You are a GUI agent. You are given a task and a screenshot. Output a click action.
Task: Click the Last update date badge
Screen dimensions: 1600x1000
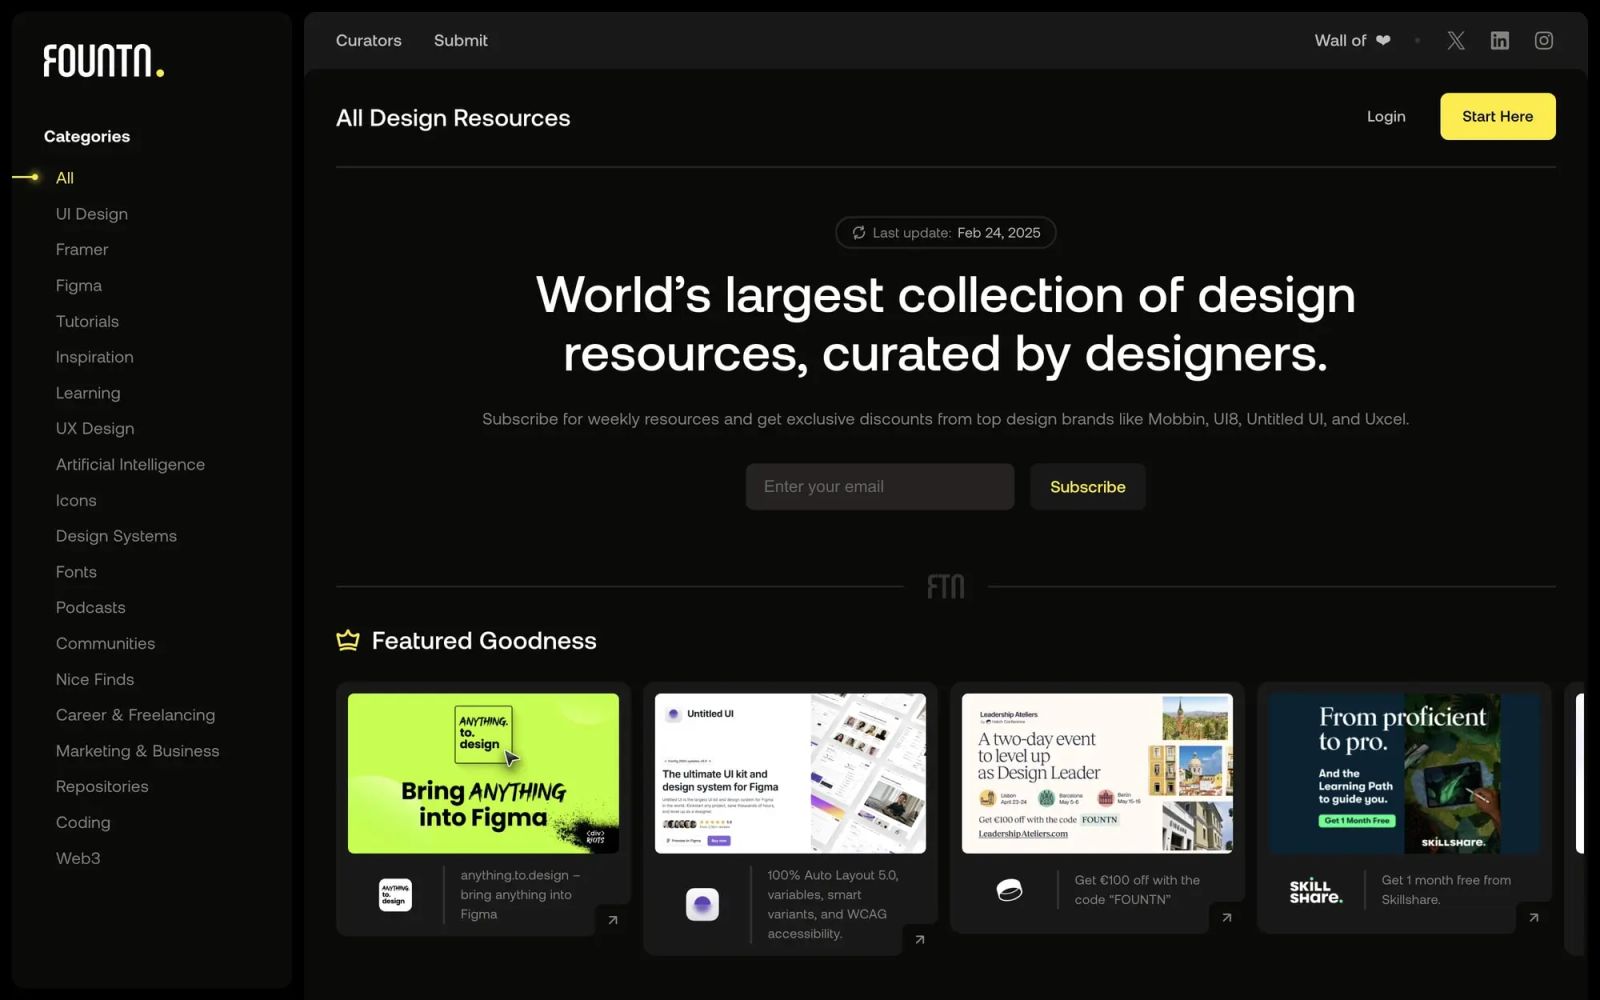[946, 233]
